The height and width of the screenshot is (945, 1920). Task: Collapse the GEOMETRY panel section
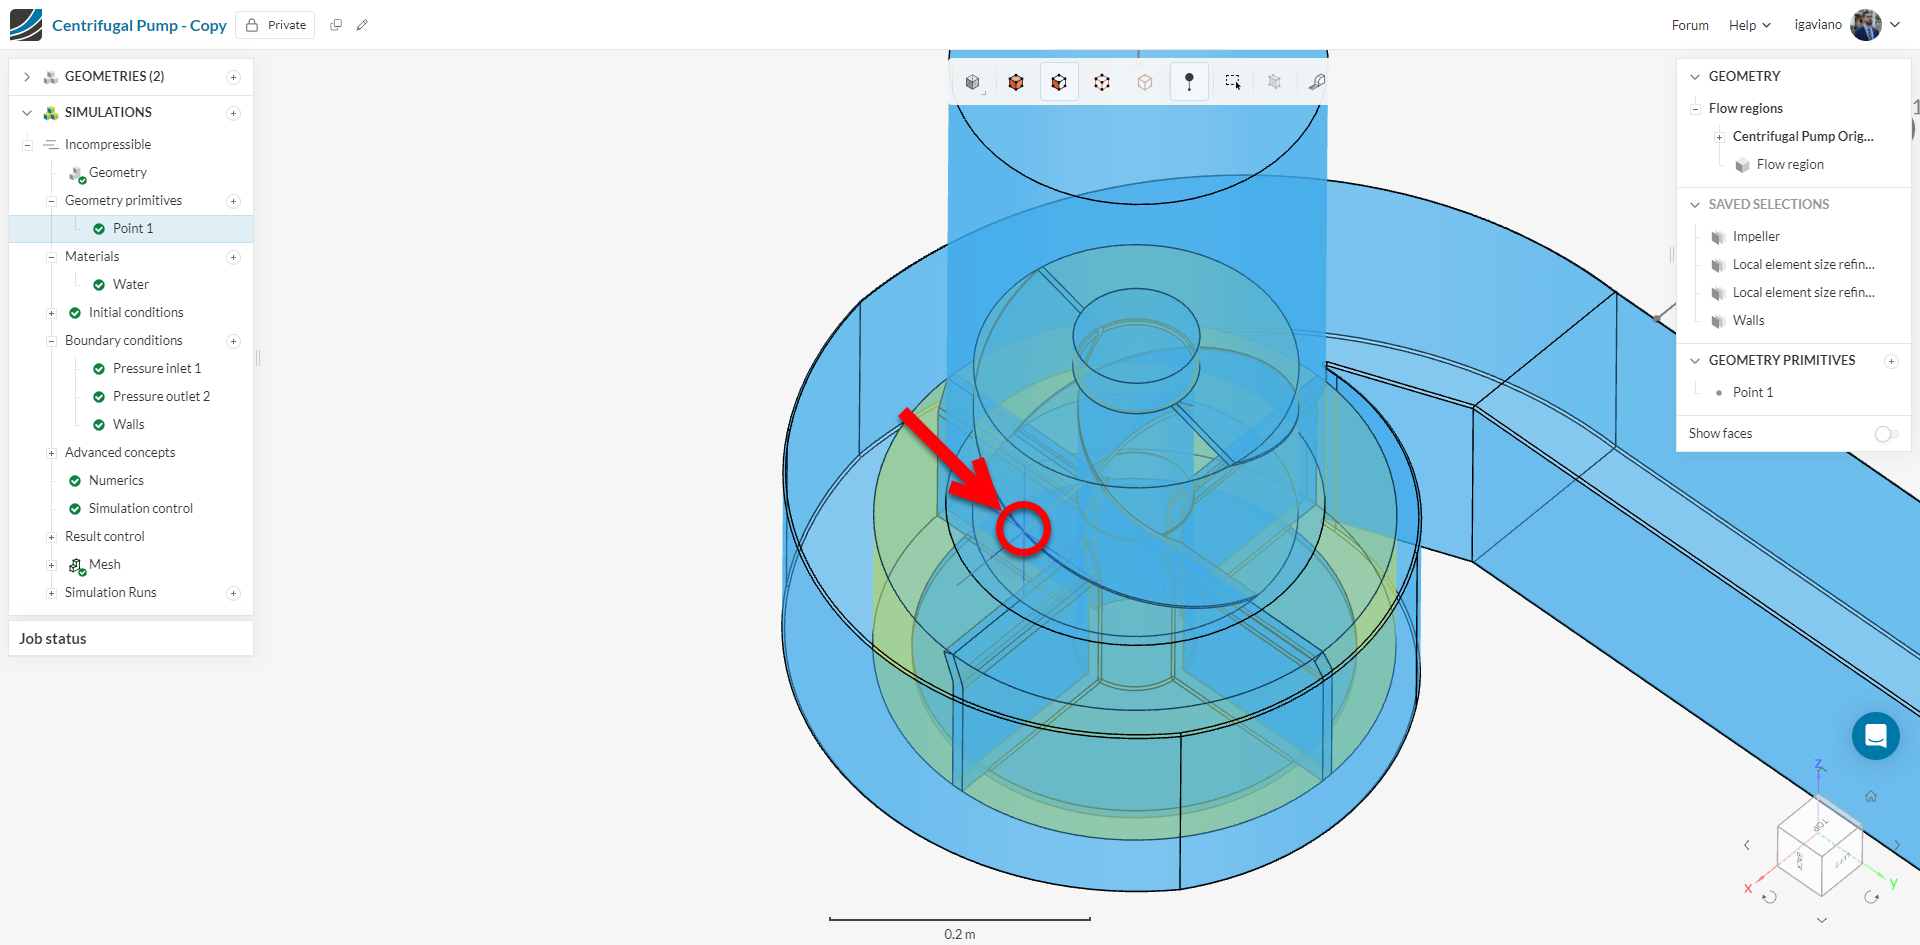coord(1695,77)
